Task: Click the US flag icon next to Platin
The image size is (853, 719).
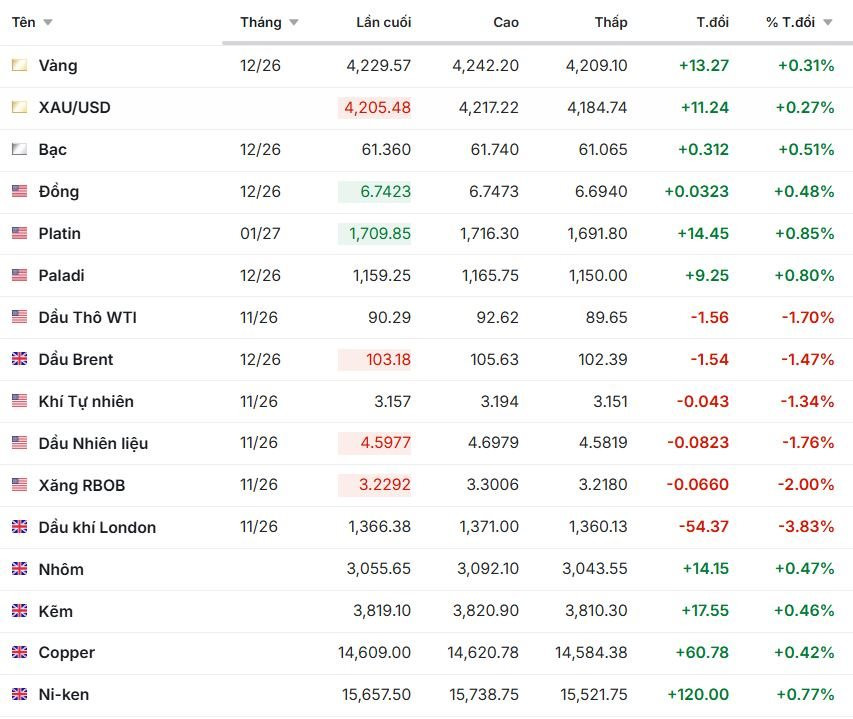Action: pyautogui.click(x=20, y=233)
